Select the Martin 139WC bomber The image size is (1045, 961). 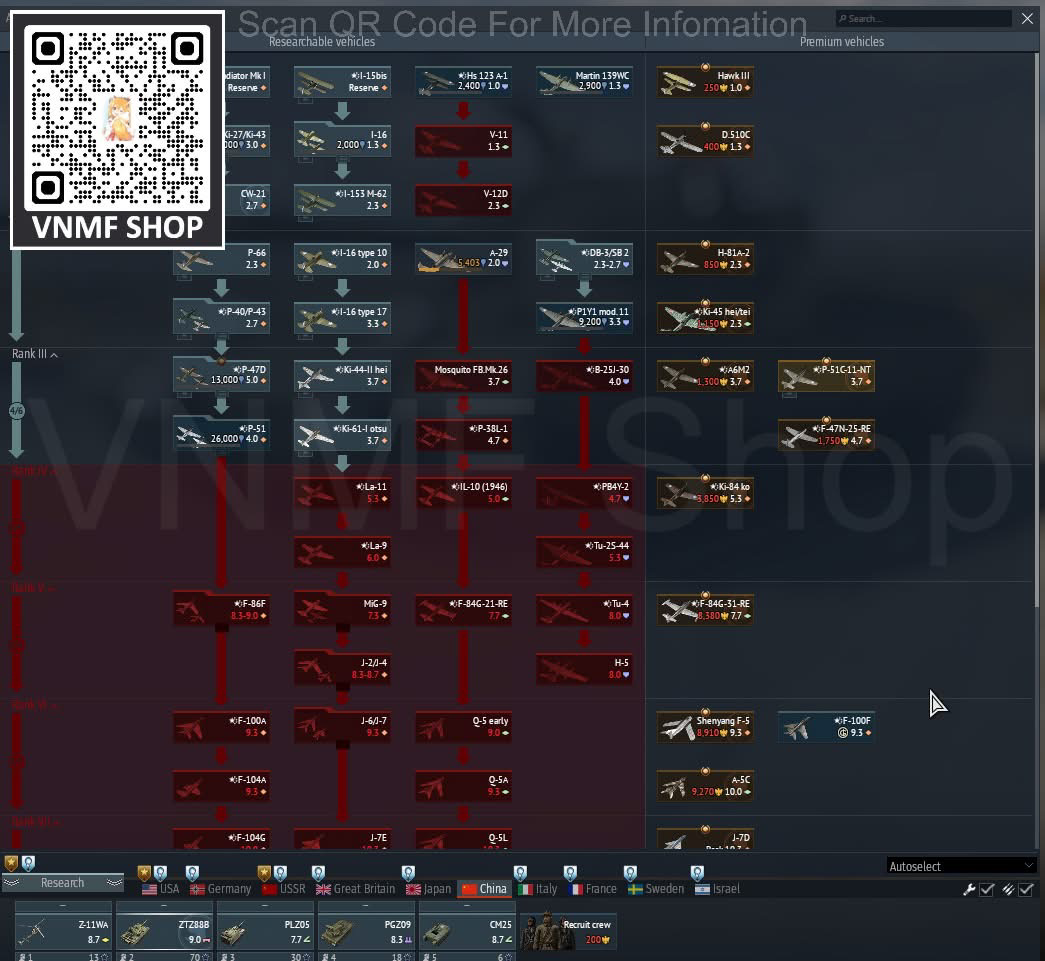click(584, 82)
